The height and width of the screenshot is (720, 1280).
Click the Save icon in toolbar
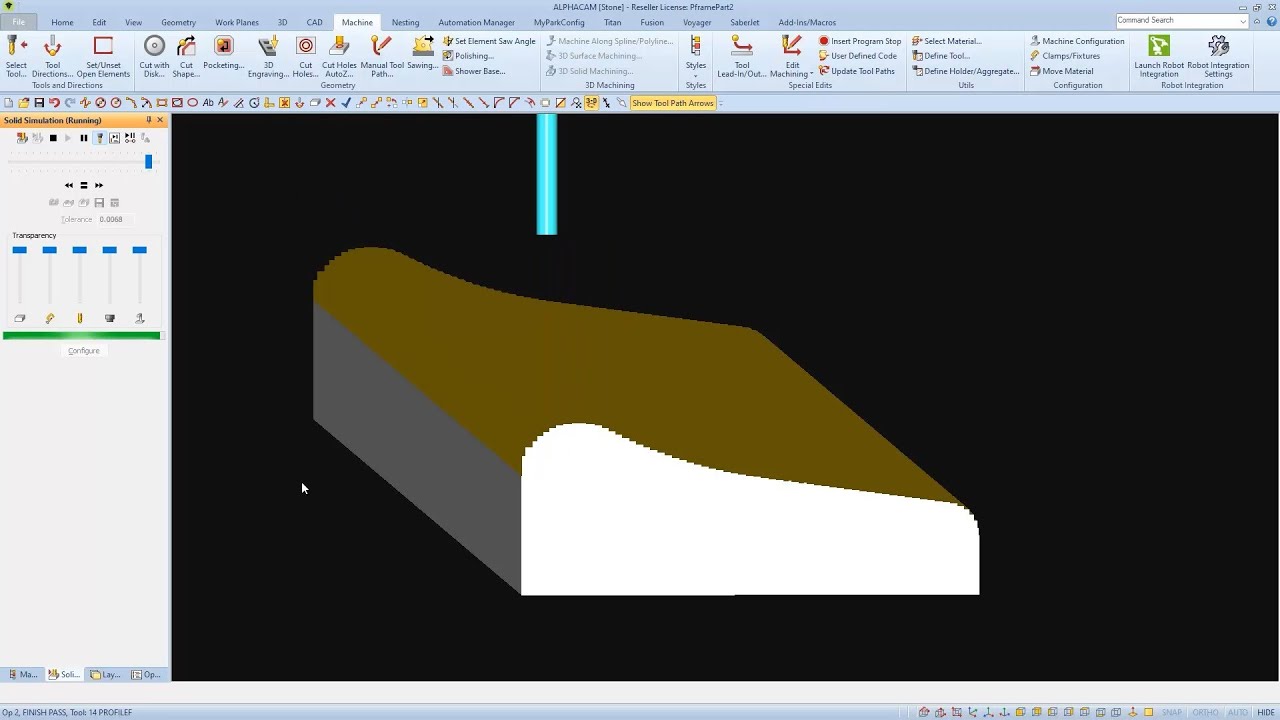[x=39, y=103]
